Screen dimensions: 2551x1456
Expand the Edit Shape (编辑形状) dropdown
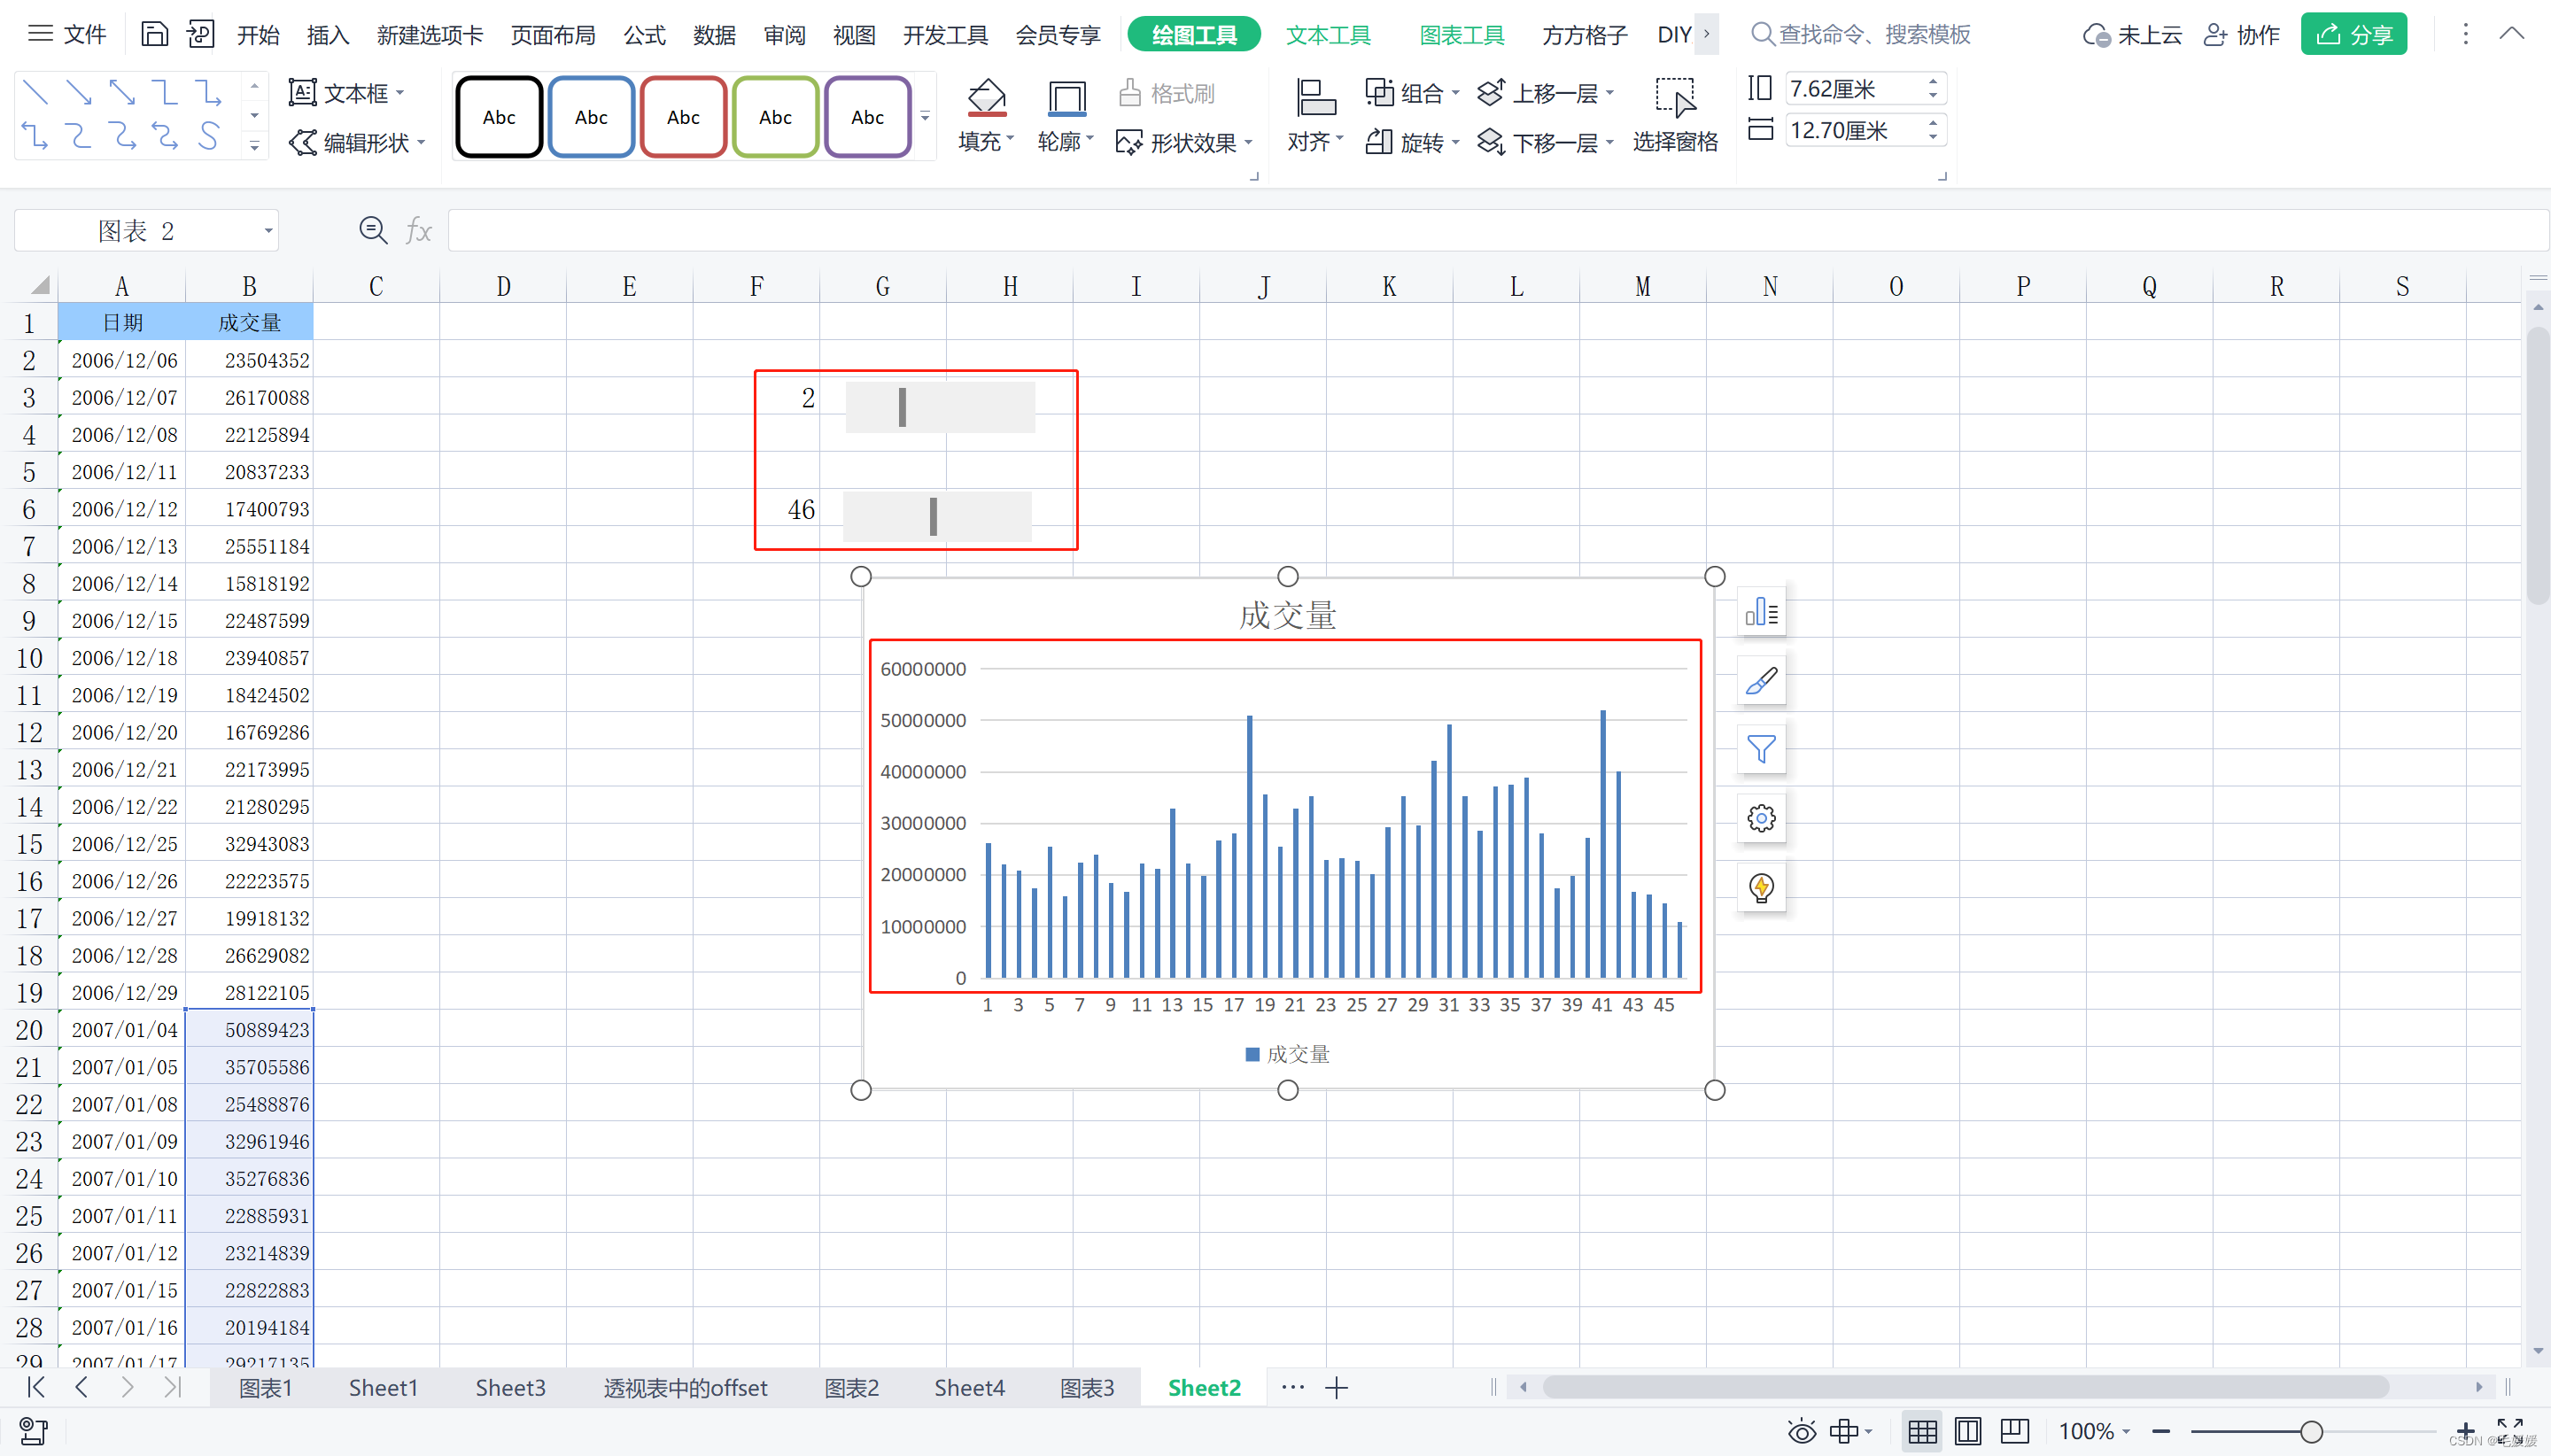421,143
